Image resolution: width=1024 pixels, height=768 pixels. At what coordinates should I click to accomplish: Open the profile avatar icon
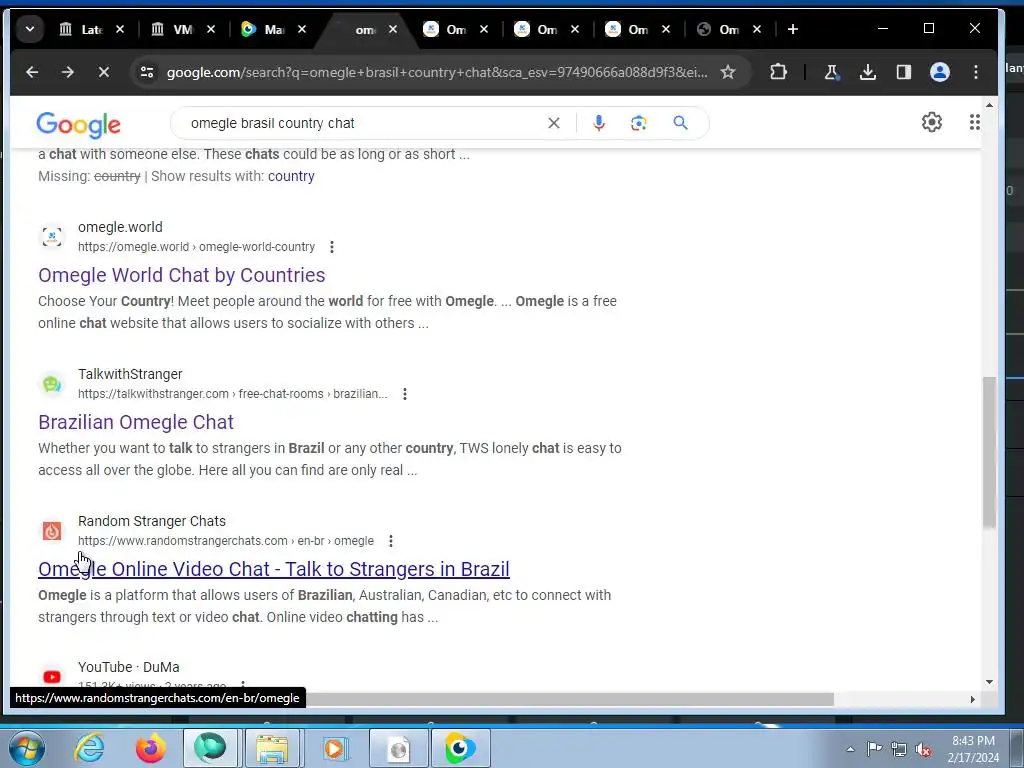pos(939,72)
